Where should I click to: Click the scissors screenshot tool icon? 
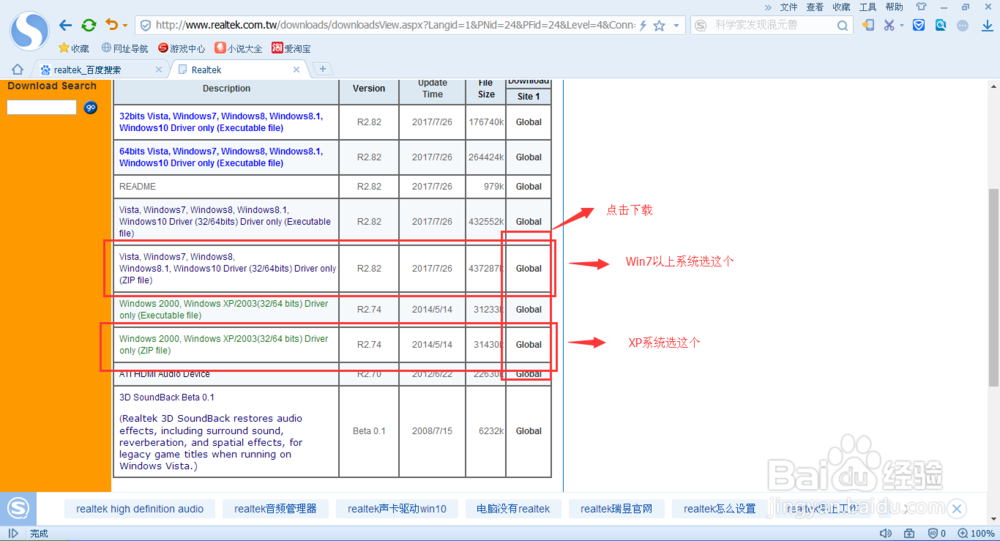point(888,25)
